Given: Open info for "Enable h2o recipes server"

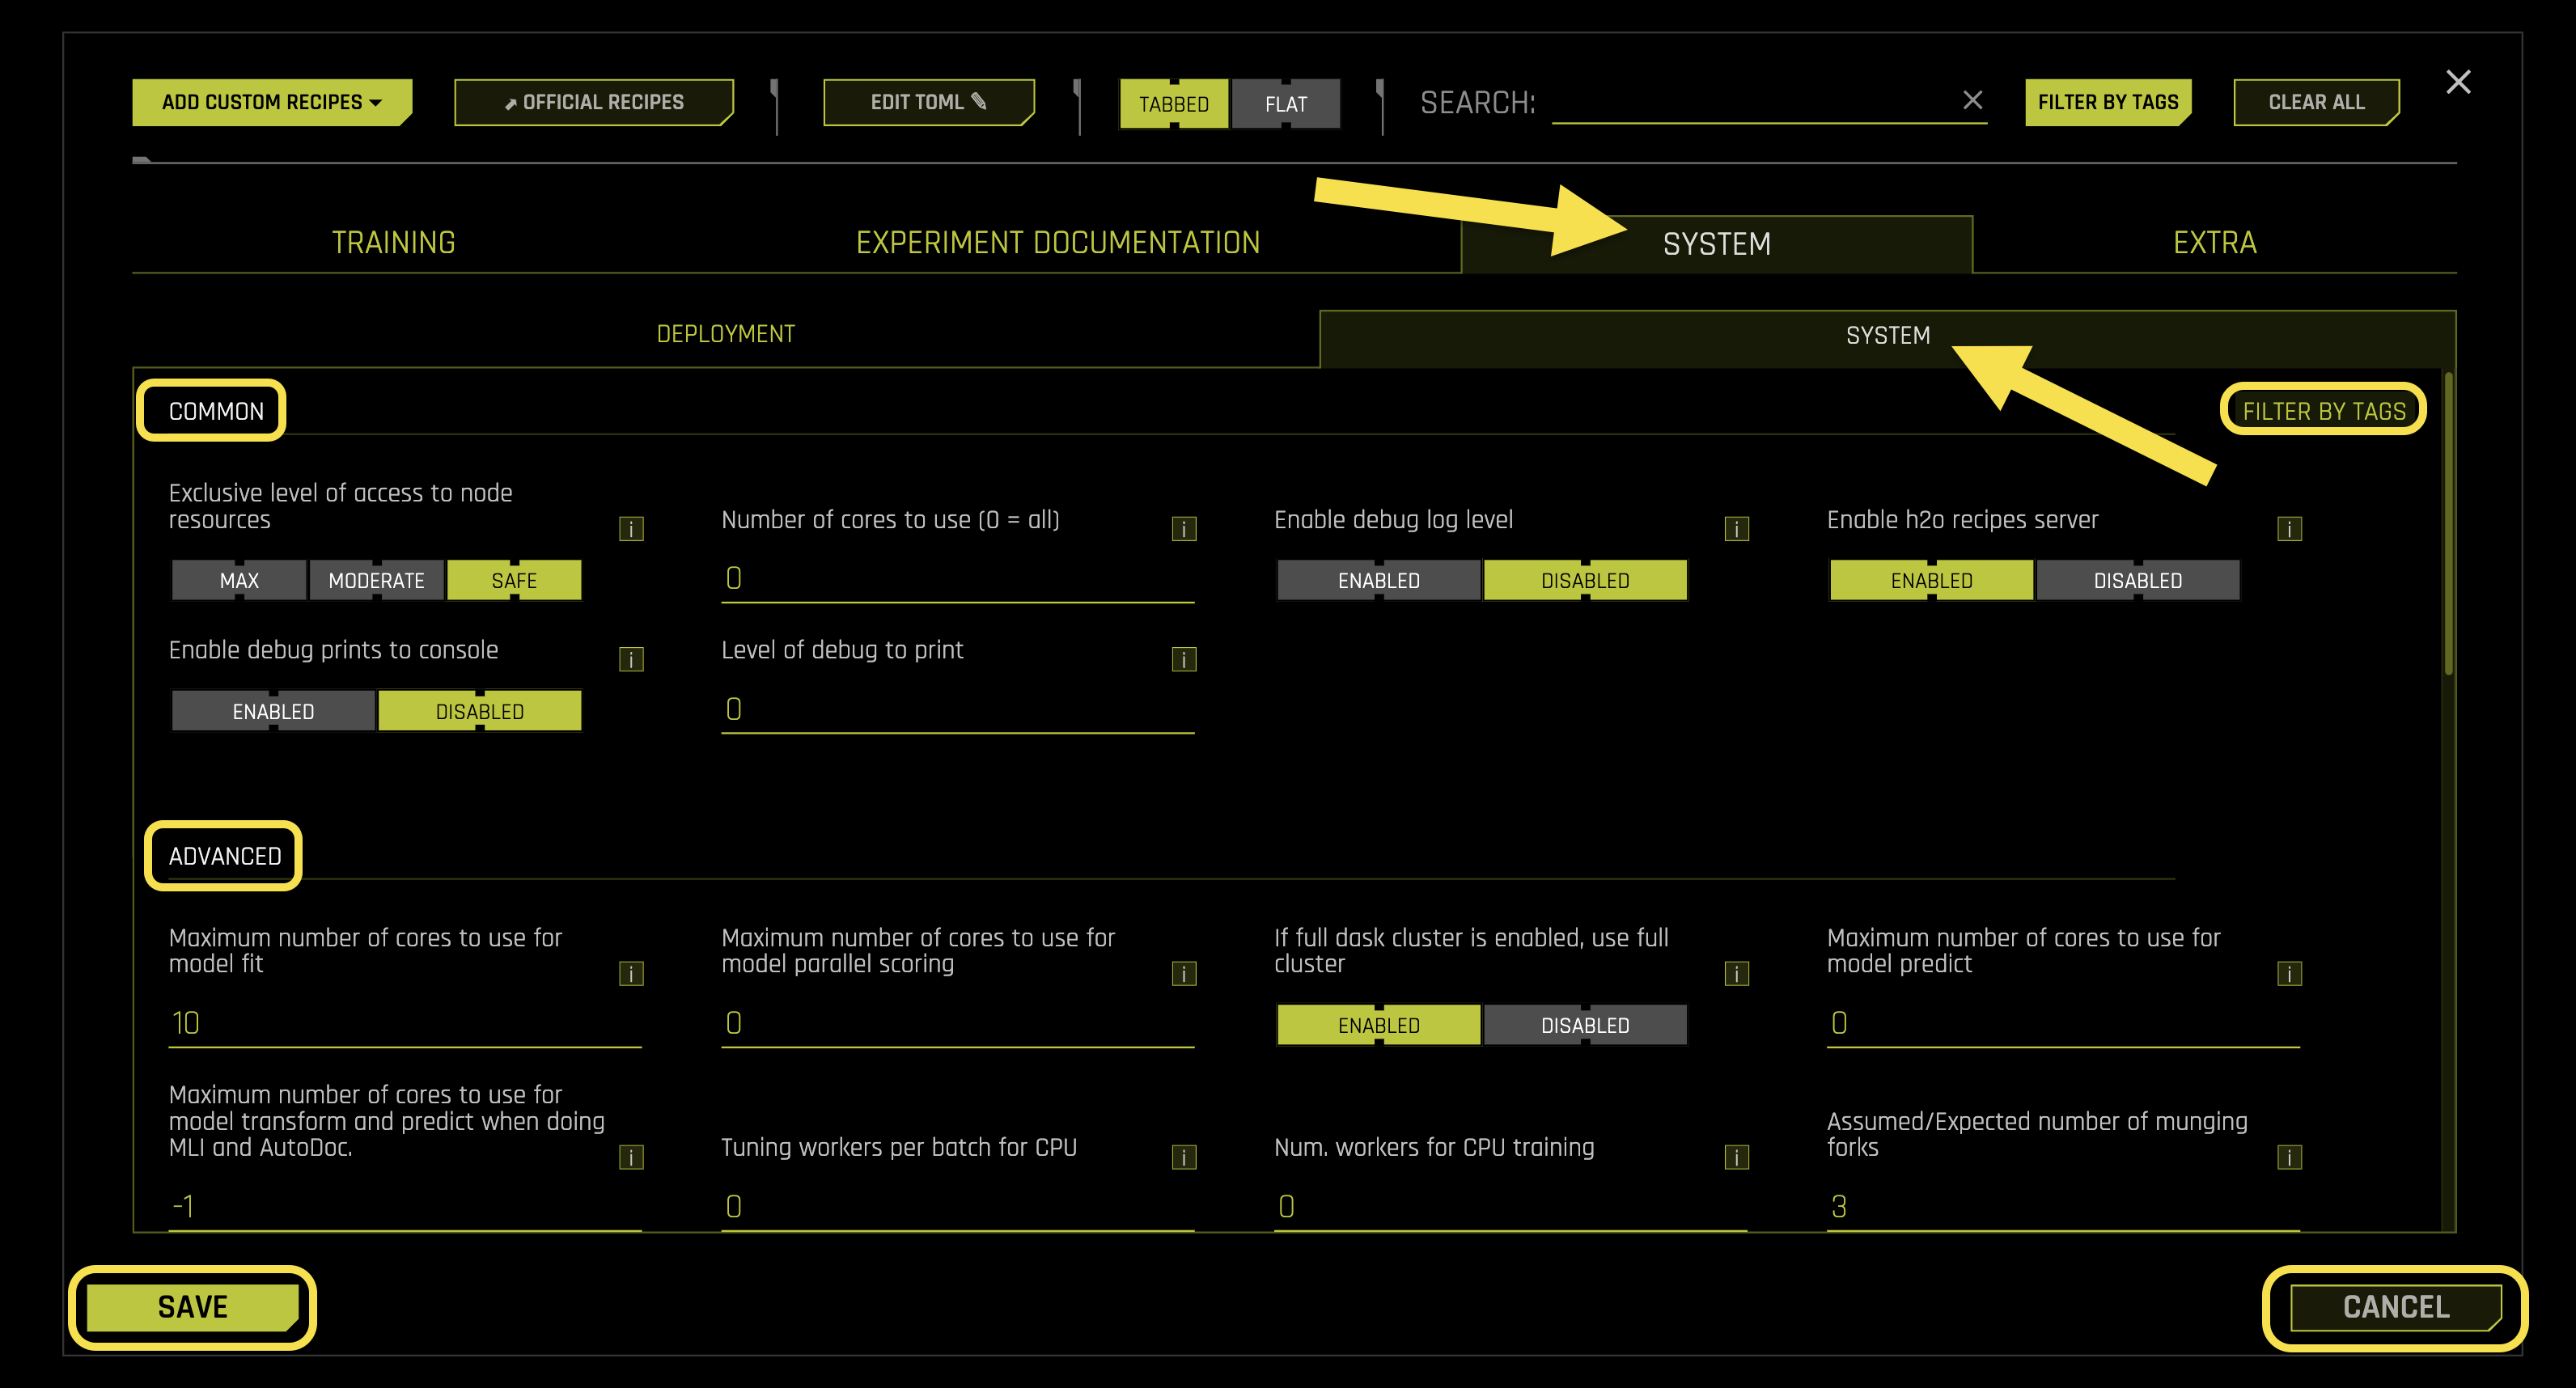Looking at the screenshot, I should click(2290, 529).
